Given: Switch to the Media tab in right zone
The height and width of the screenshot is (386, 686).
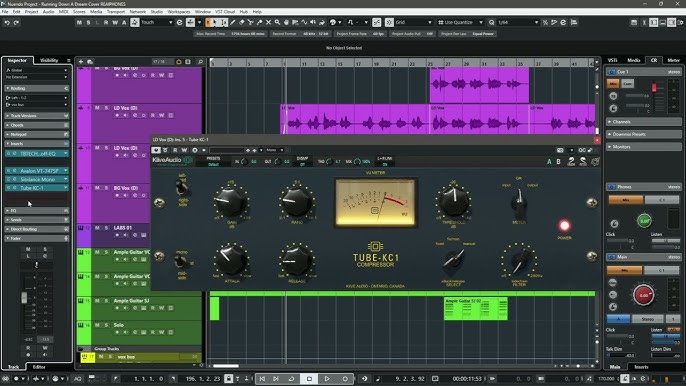Looking at the screenshot, I should coord(634,60).
